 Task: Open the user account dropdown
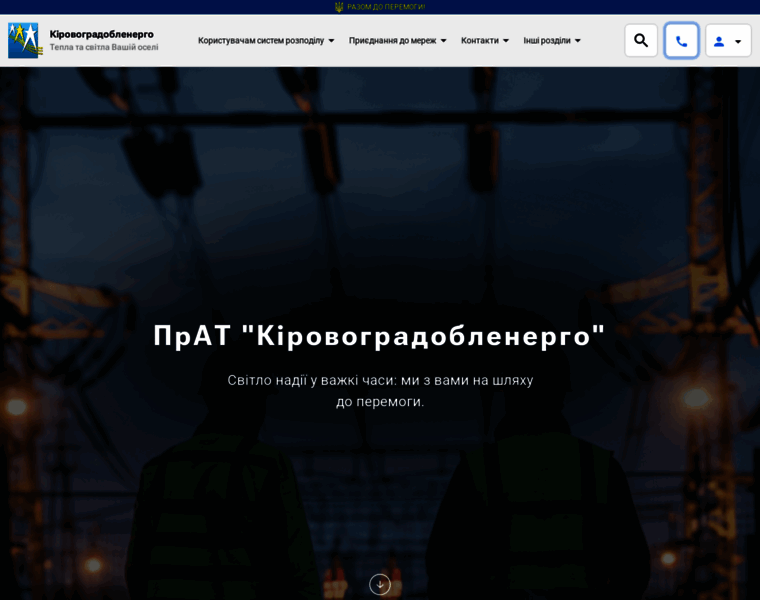pyautogui.click(x=728, y=41)
